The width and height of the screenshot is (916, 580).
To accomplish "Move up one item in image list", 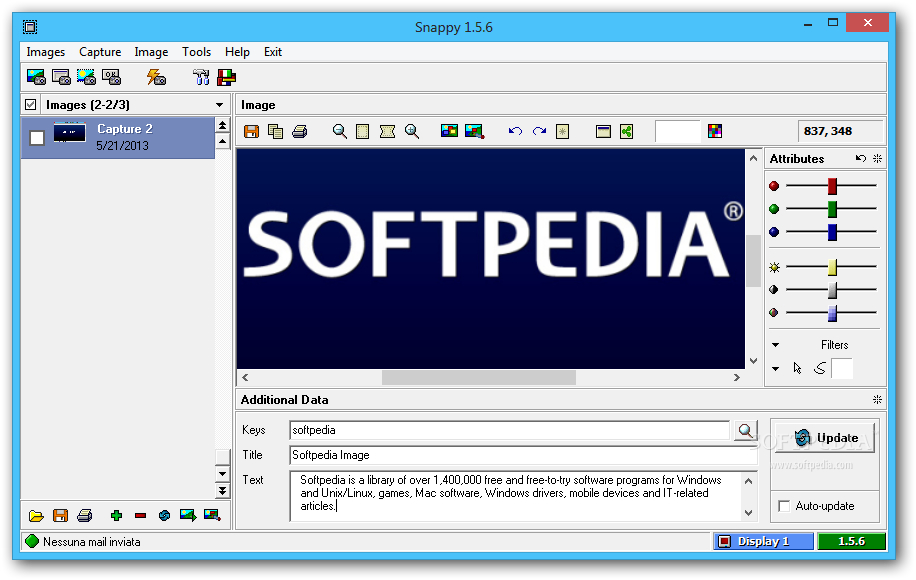I will click(223, 141).
